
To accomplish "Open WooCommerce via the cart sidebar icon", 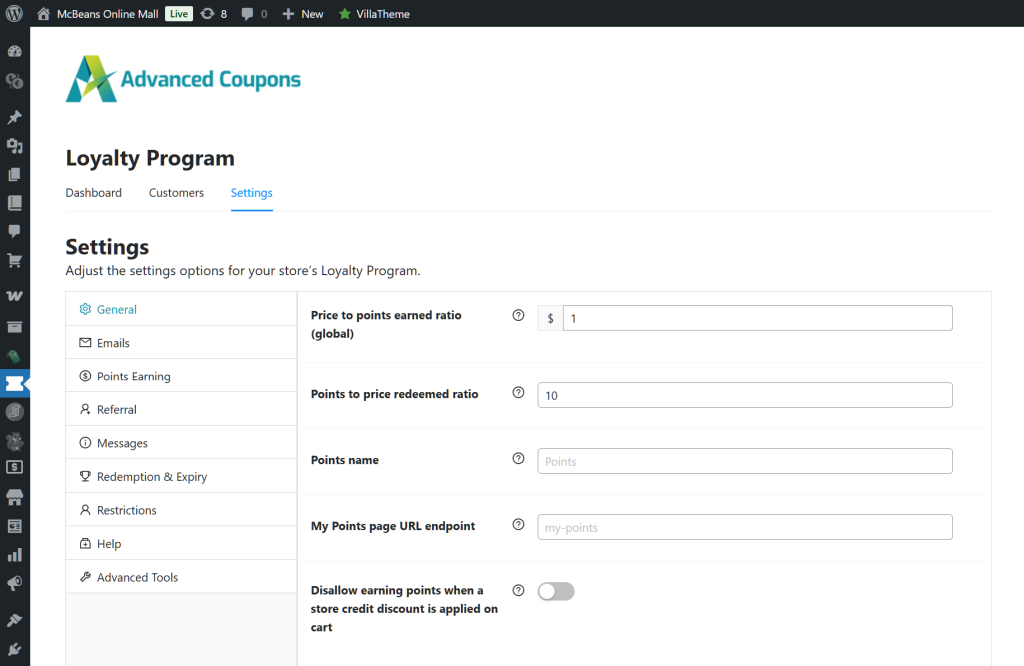I will (15, 260).
